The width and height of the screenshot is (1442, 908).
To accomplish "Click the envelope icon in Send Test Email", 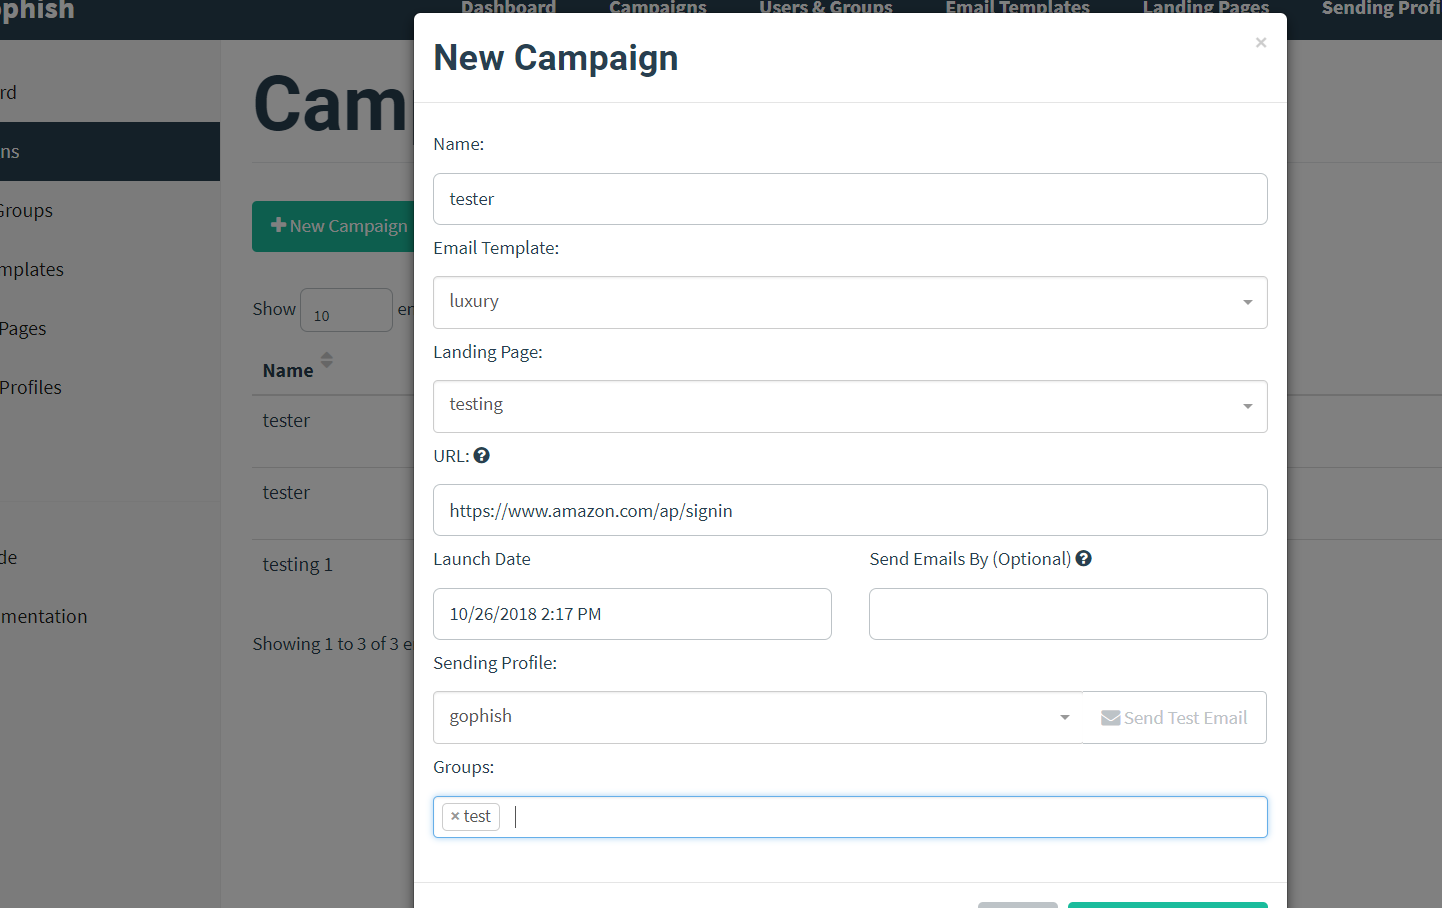I will 1110,717.
